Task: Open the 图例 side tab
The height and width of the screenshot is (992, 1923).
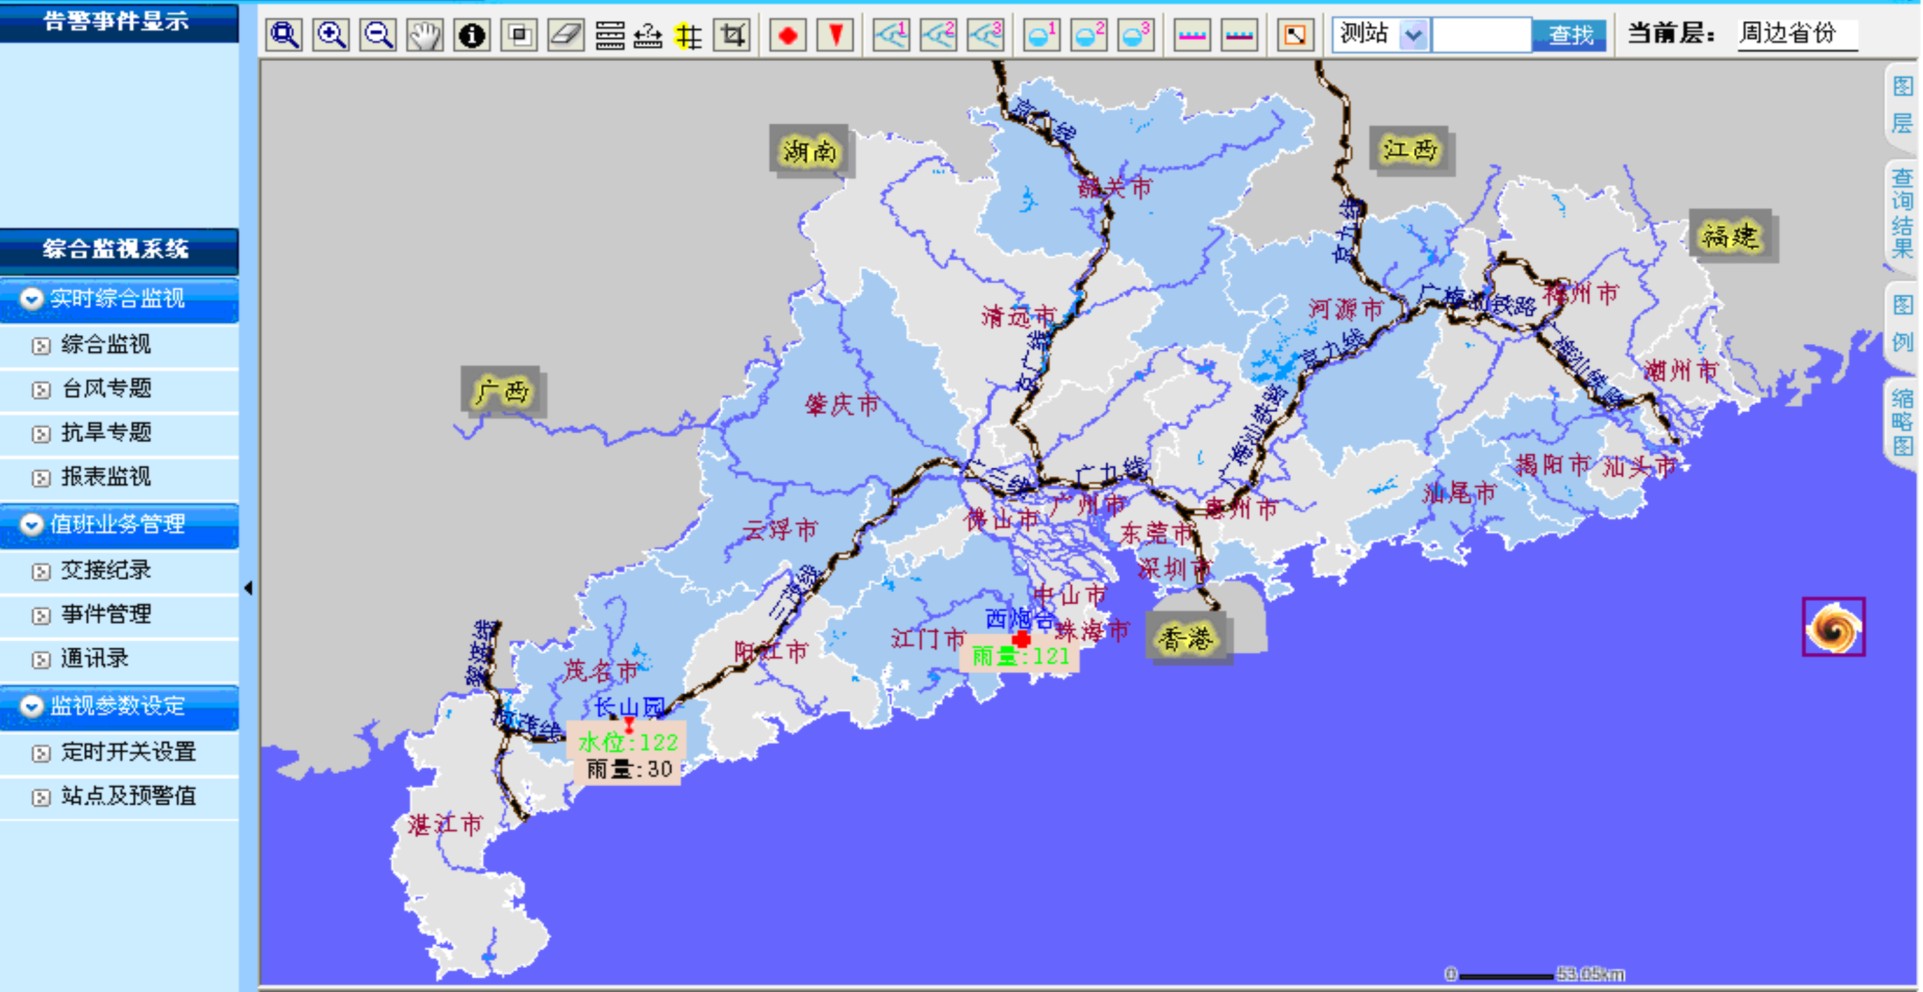Action: pos(1902,324)
